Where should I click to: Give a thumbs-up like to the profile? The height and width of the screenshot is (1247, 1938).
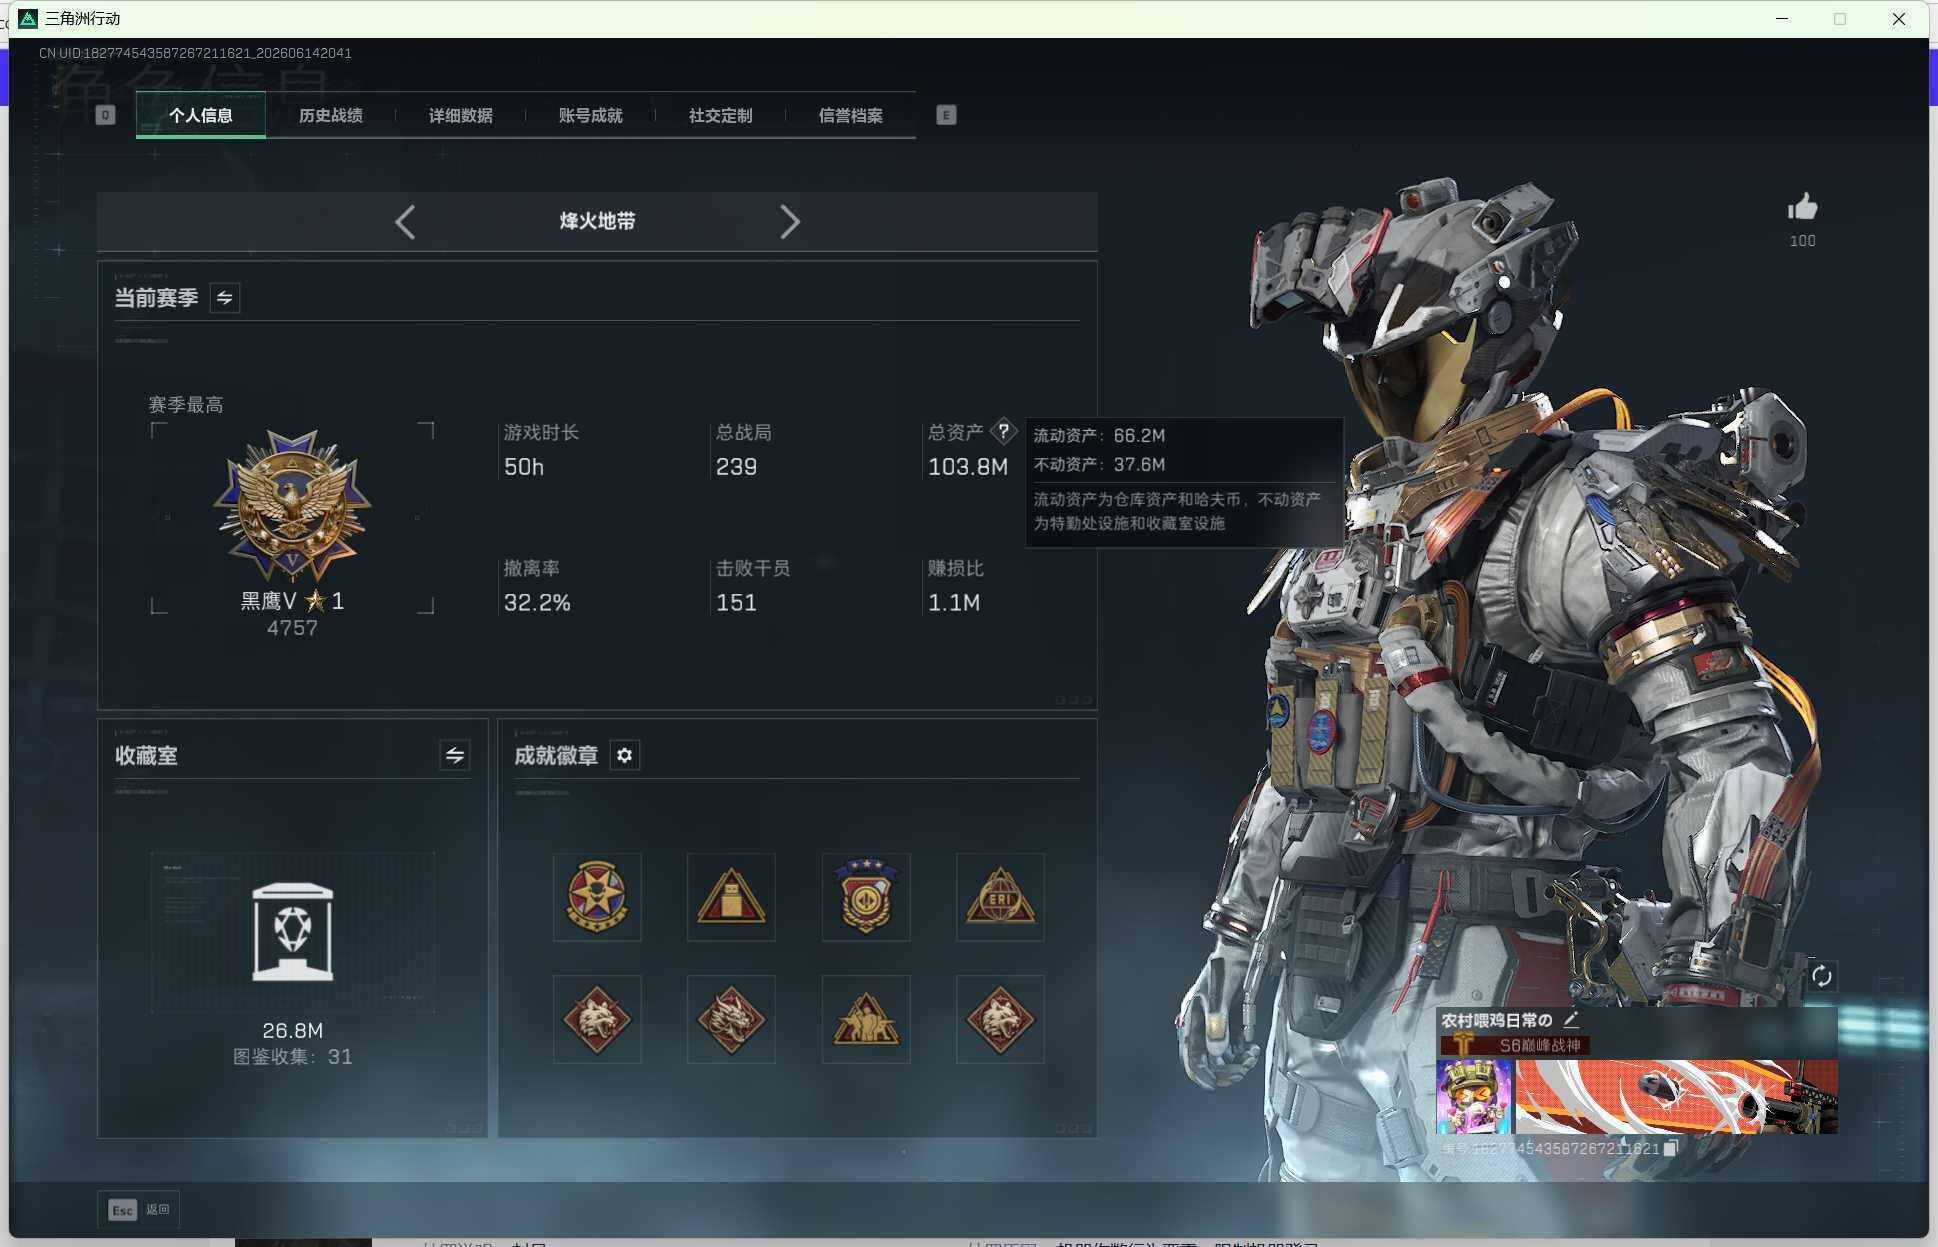1802,207
